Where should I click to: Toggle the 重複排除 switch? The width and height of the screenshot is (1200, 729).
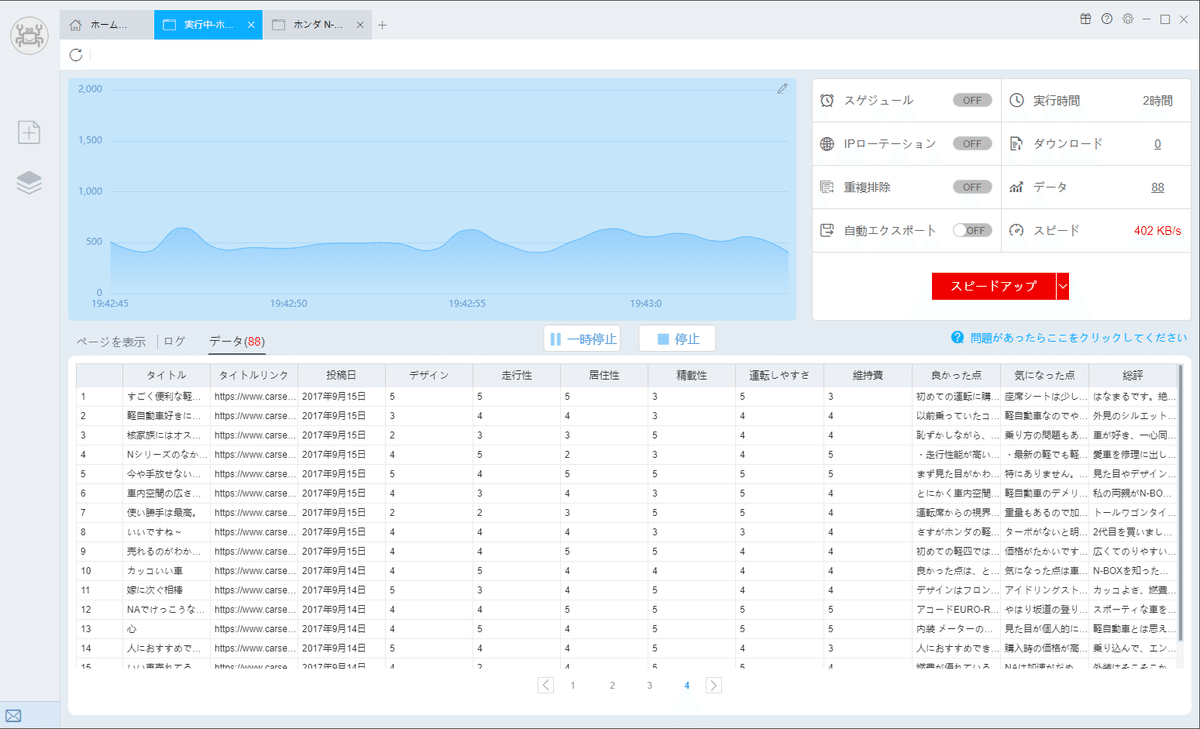972,187
